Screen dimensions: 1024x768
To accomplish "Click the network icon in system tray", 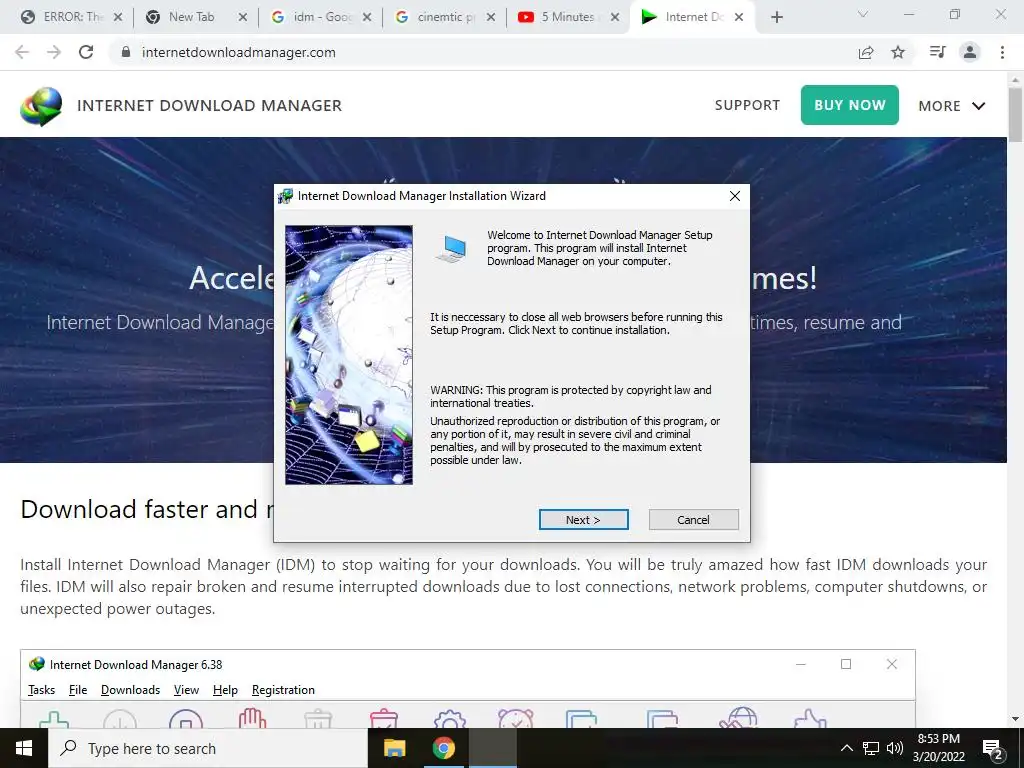I will click(x=871, y=748).
